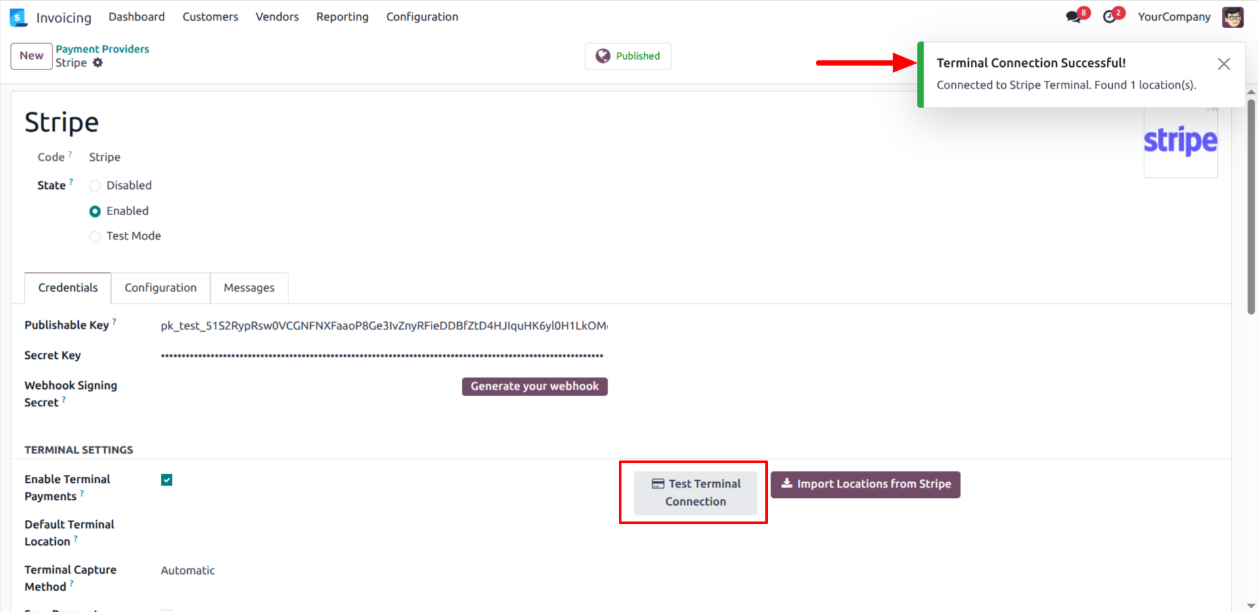Switch to the Configuration tab

click(x=160, y=288)
